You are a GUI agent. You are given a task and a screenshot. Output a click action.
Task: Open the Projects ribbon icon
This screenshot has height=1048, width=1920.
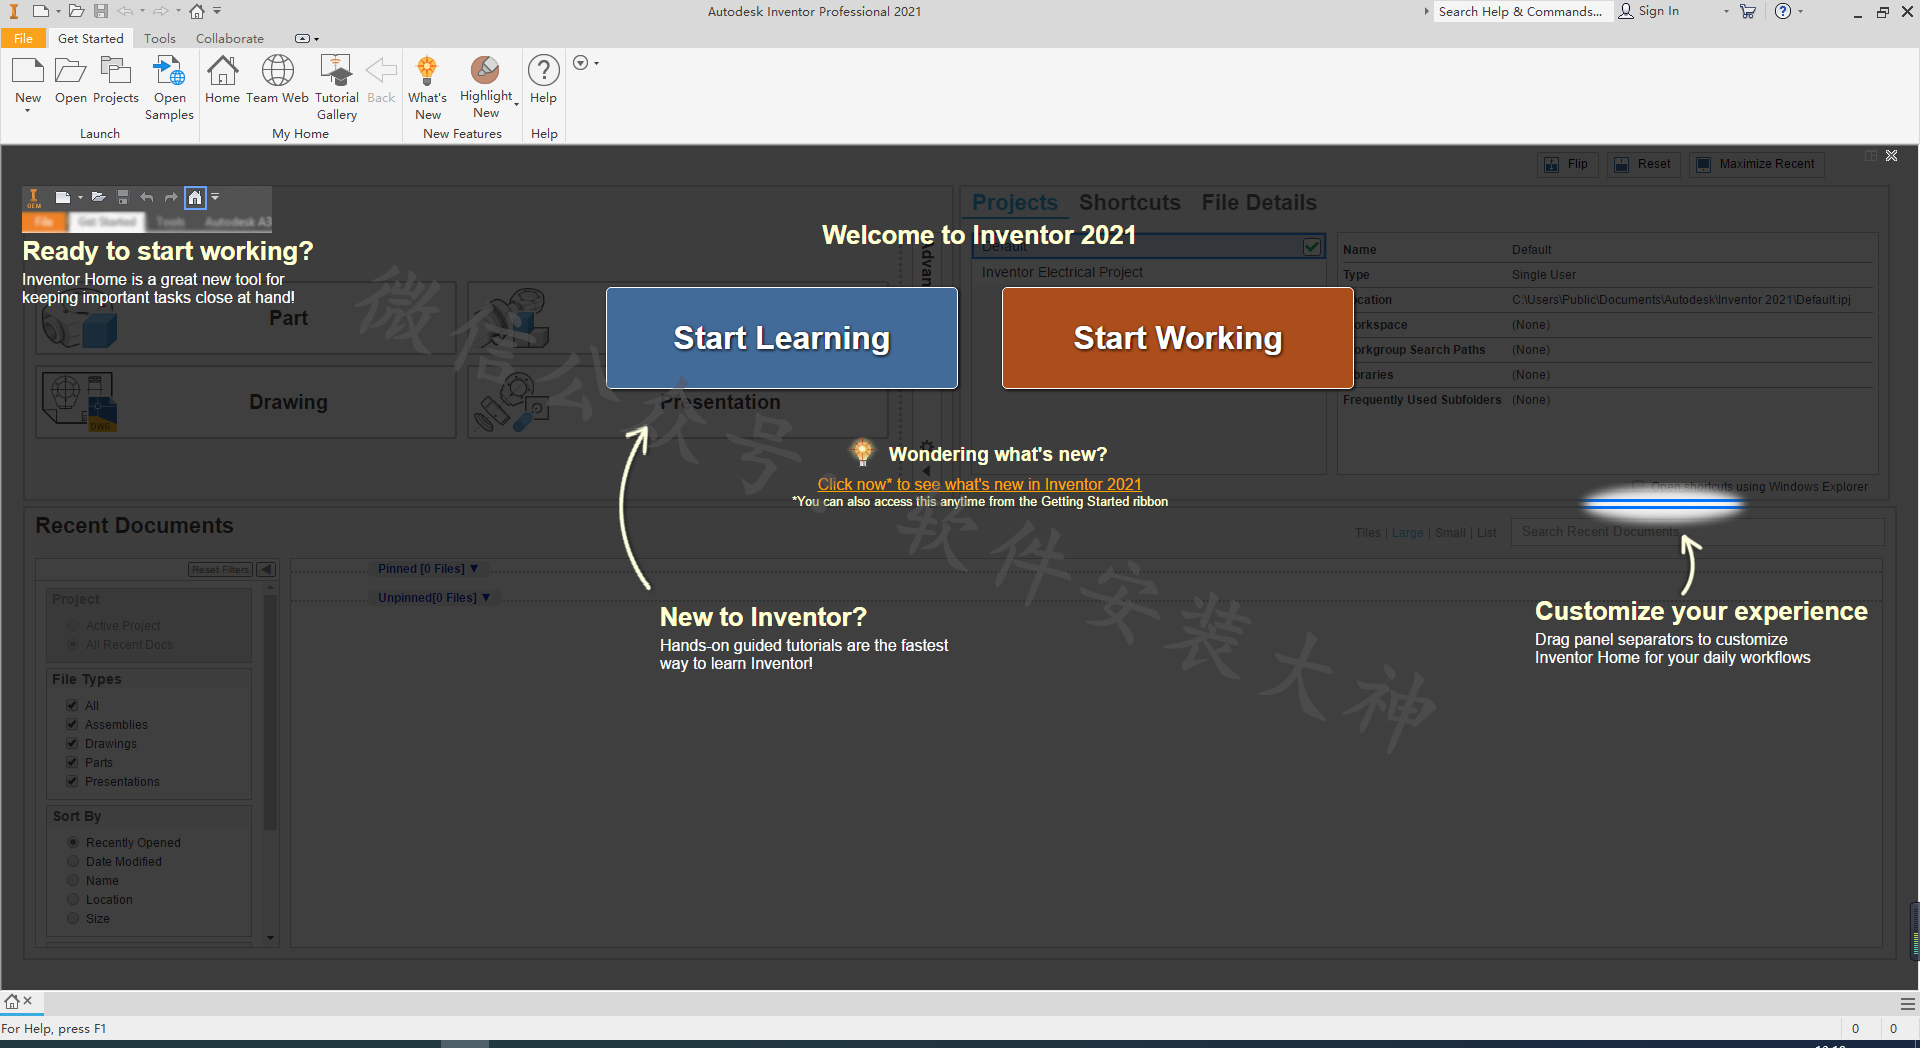(116, 71)
